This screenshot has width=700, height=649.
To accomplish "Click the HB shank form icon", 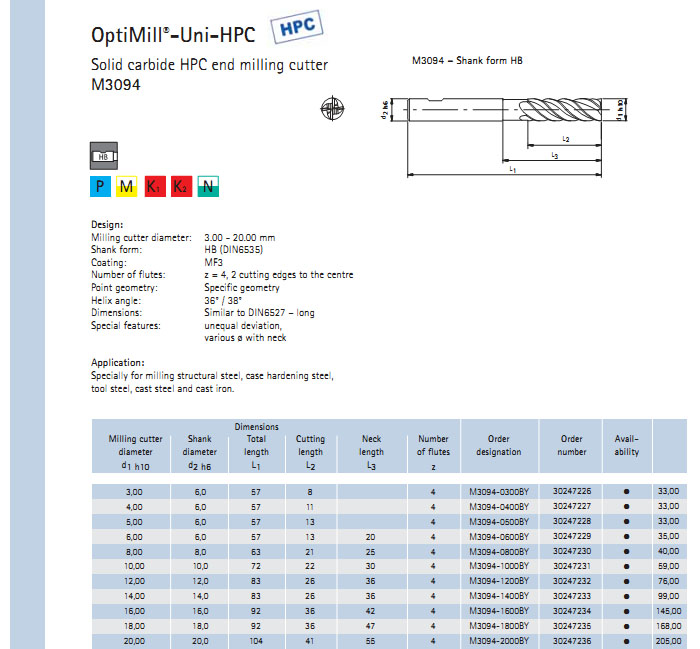I will click(104, 156).
